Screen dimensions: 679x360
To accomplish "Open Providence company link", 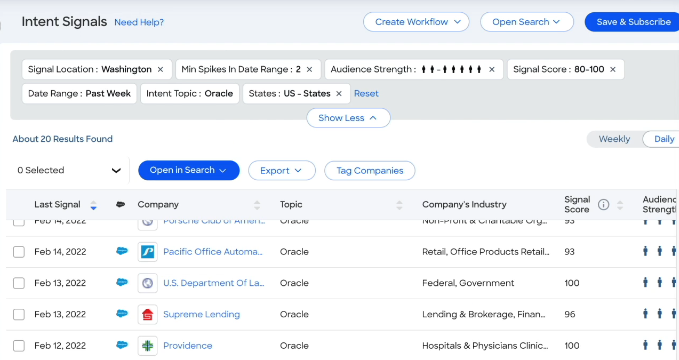I will [x=188, y=346].
